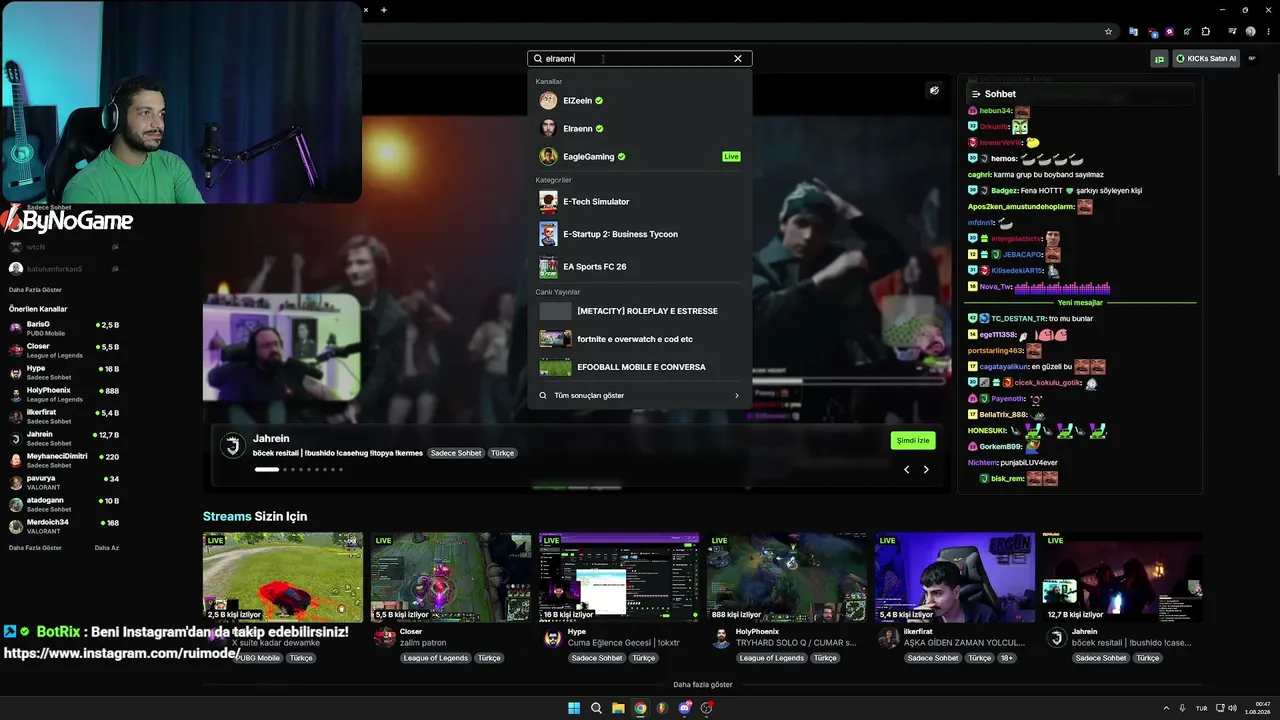Click the PUBG Mobile tag under first stream
The height and width of the screenshot is (720, 1280).
pos(258,658)
